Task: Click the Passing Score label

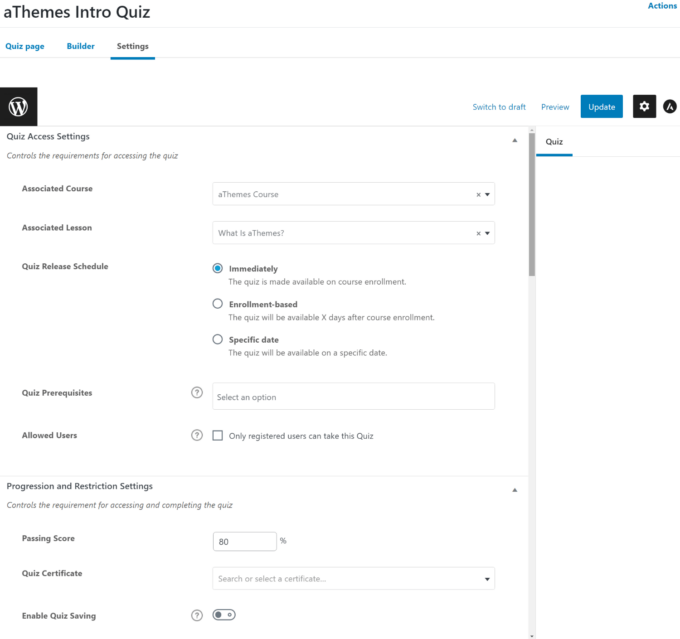Action: coord(48,538)
